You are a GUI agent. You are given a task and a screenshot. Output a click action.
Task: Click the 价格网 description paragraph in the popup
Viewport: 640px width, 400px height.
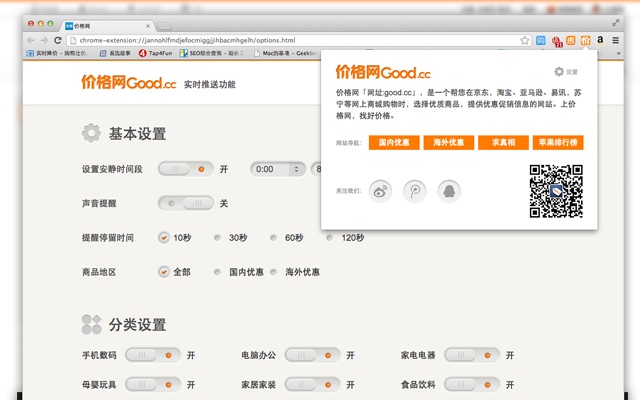coord(459,104)
